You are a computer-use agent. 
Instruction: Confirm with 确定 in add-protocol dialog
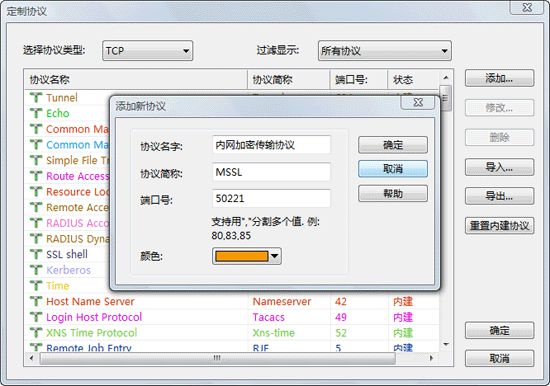[x=393, y=145]
